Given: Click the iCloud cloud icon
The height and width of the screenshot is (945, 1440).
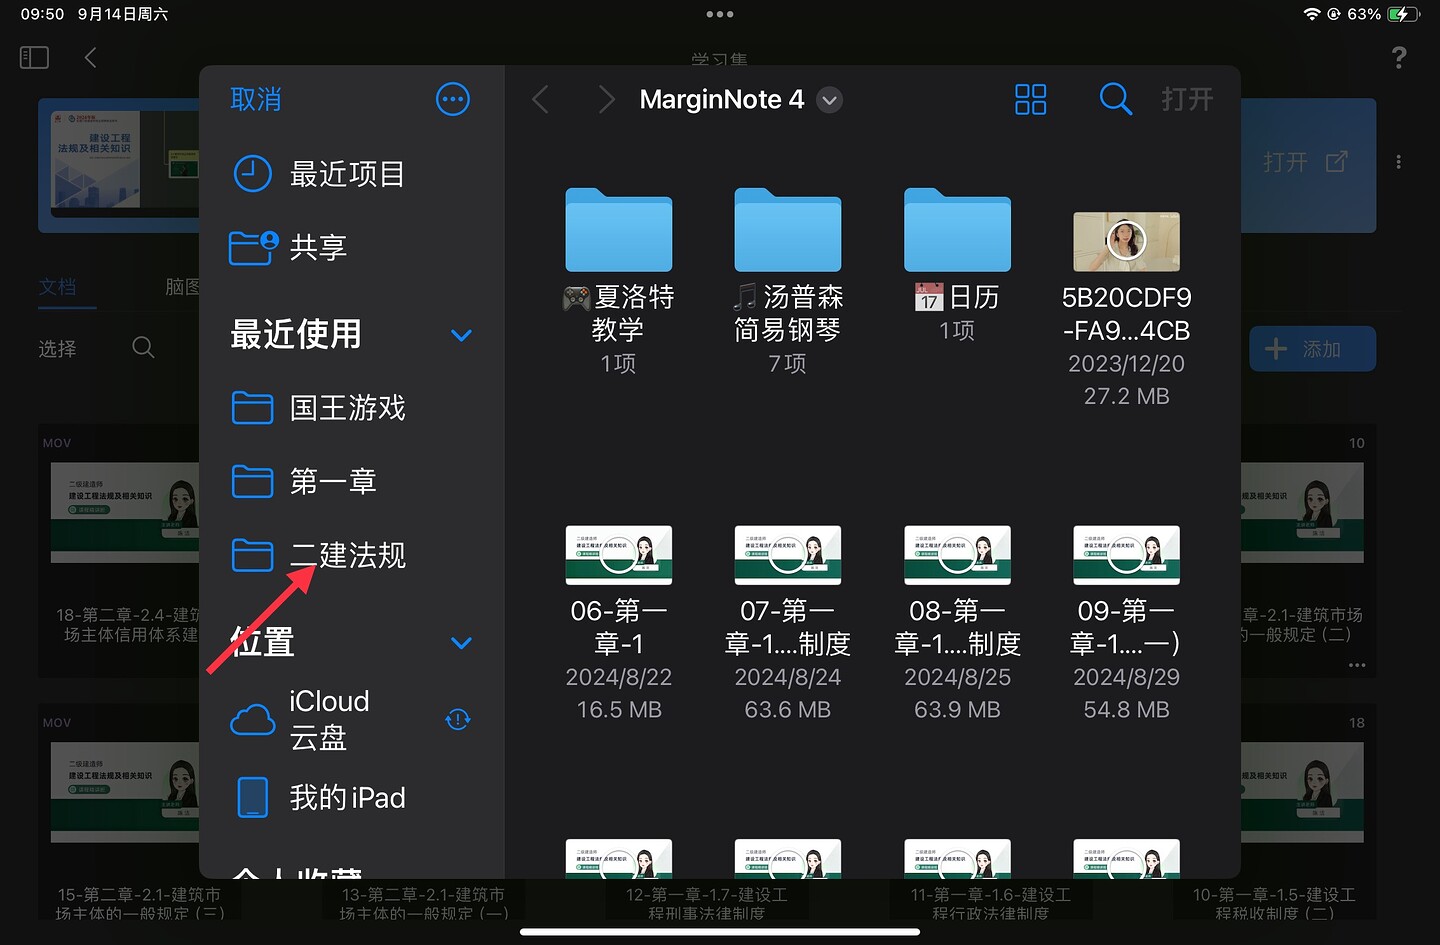Looking at the screenshot, I should pos(252,720).
